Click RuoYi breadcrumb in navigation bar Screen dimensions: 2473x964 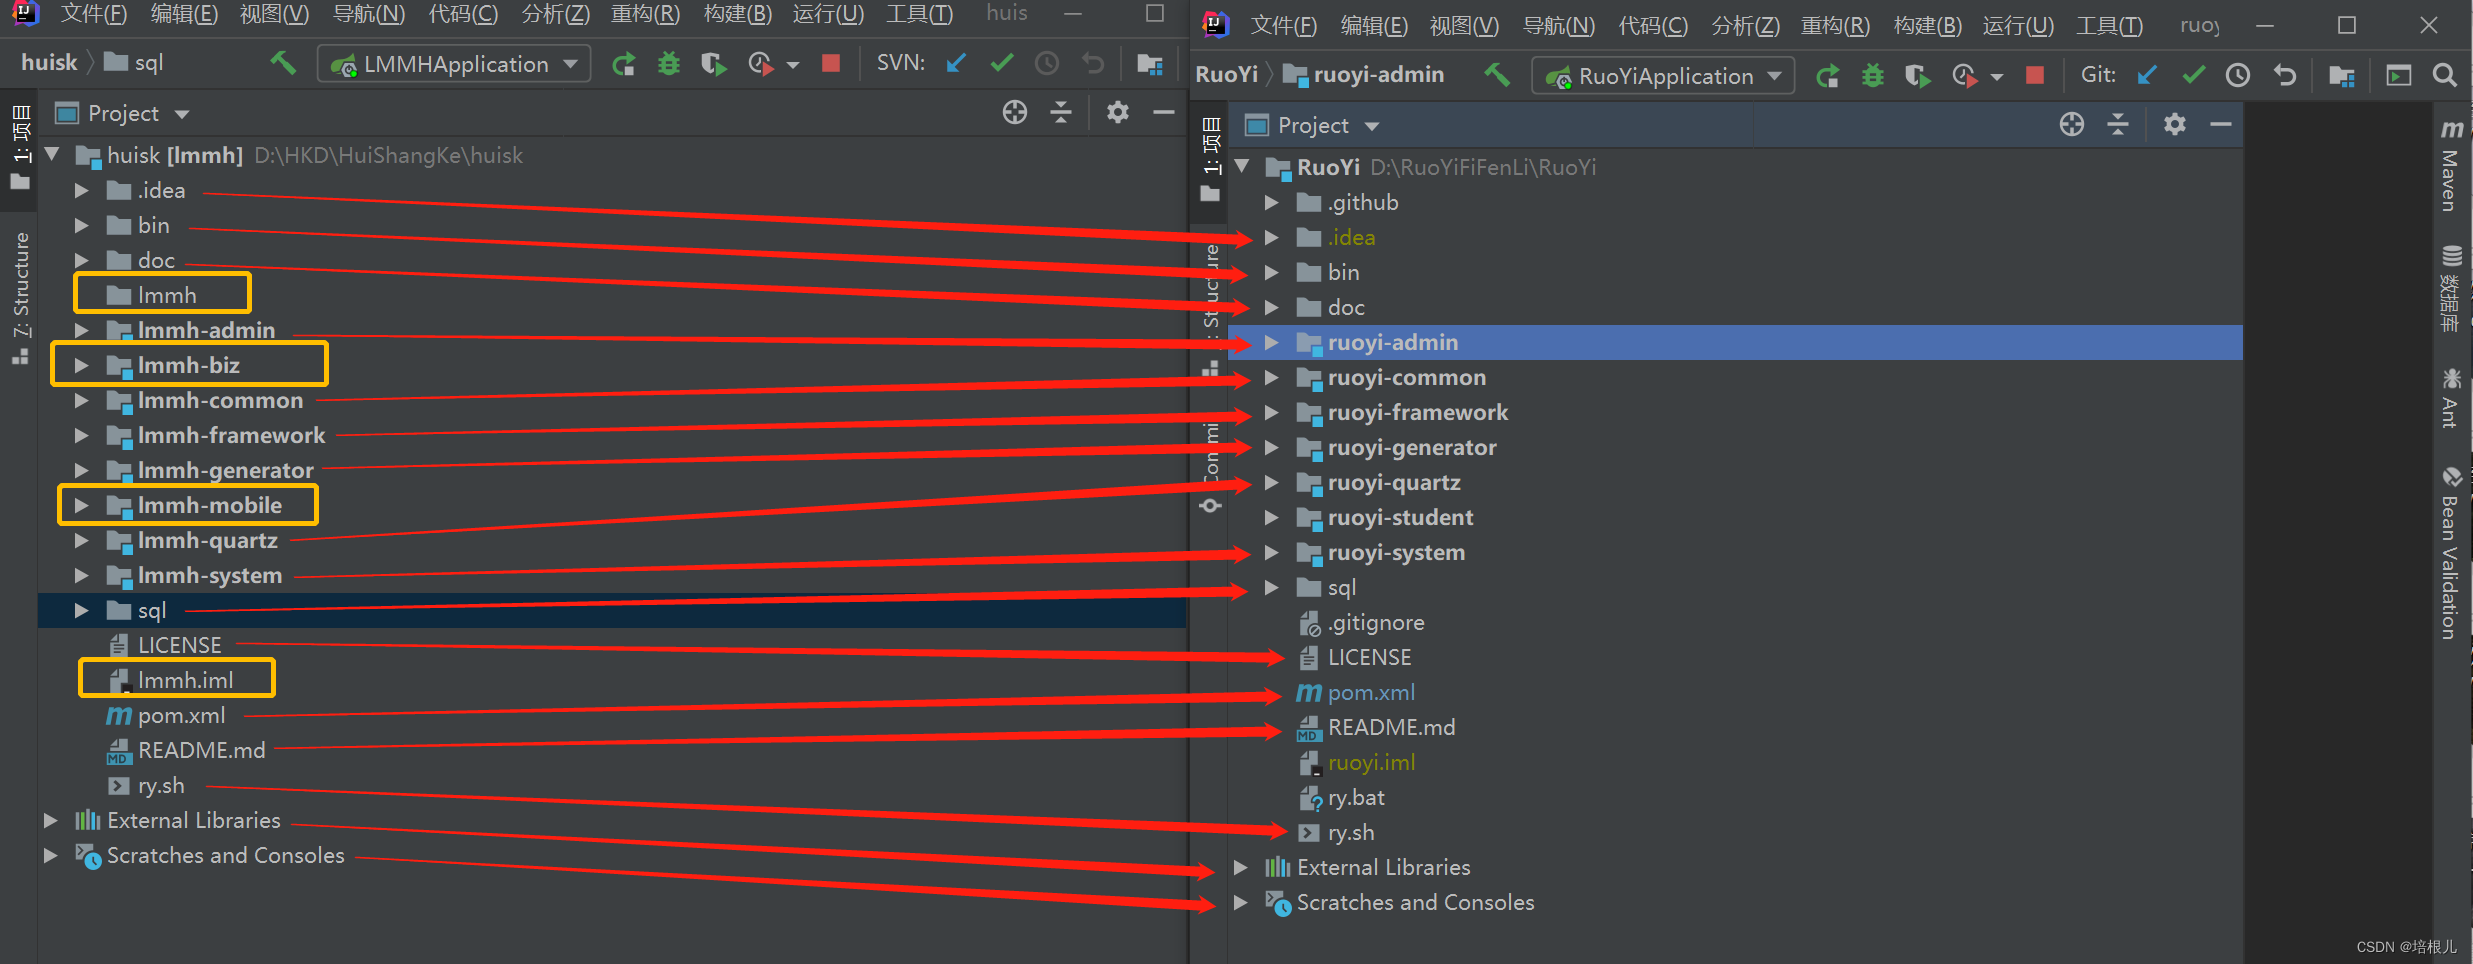pos(1226,74)
